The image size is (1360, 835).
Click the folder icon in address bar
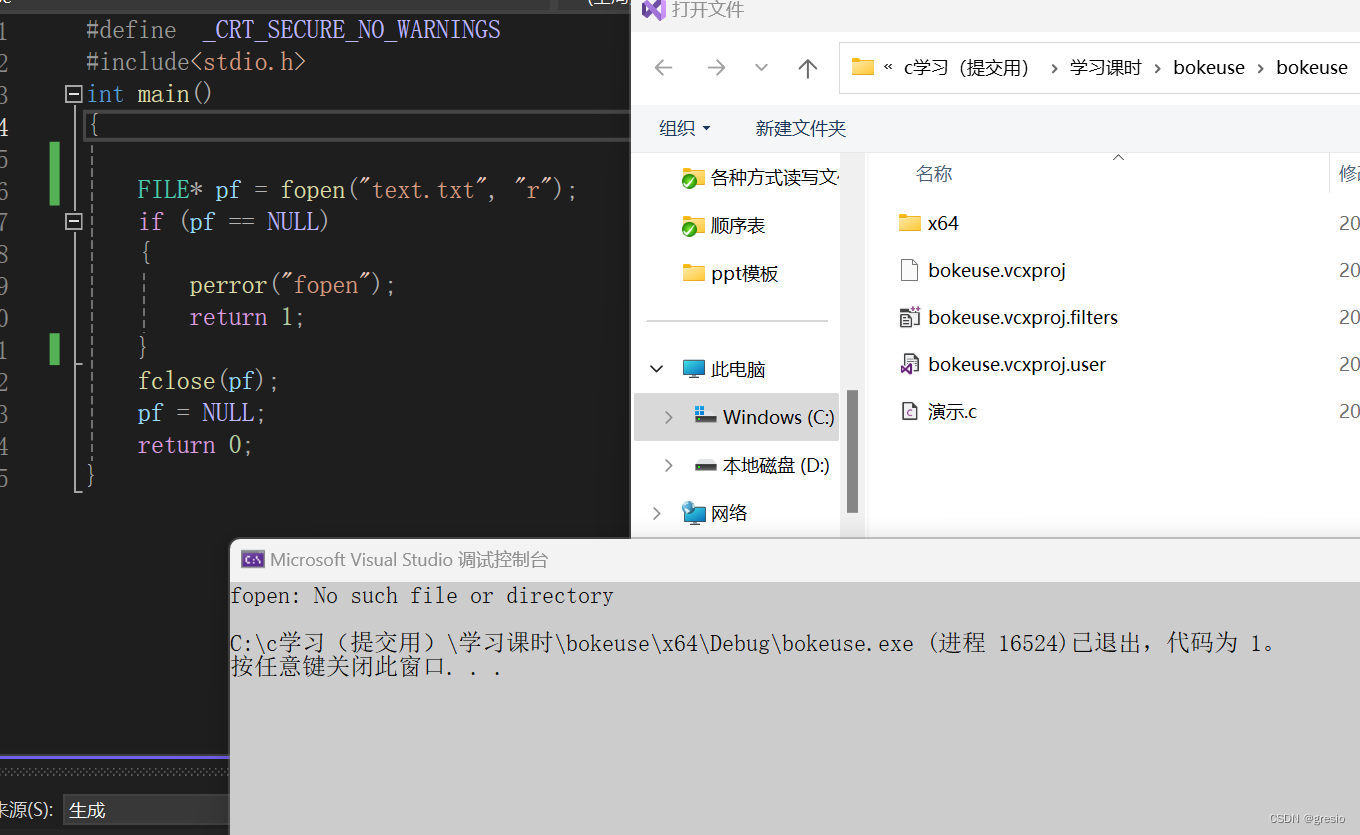(x=862, y=67)
